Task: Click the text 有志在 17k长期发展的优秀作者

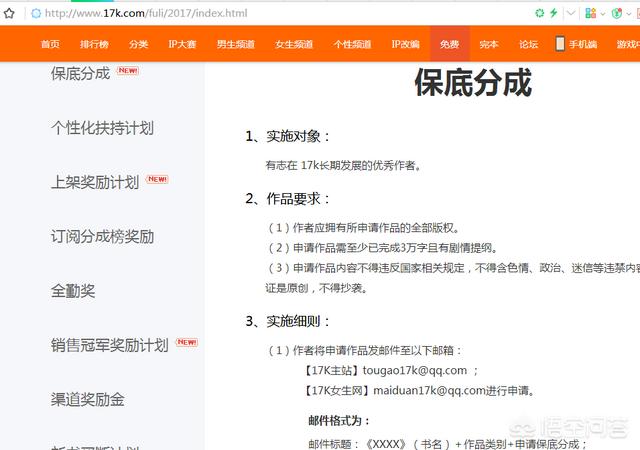Action: 343,165
